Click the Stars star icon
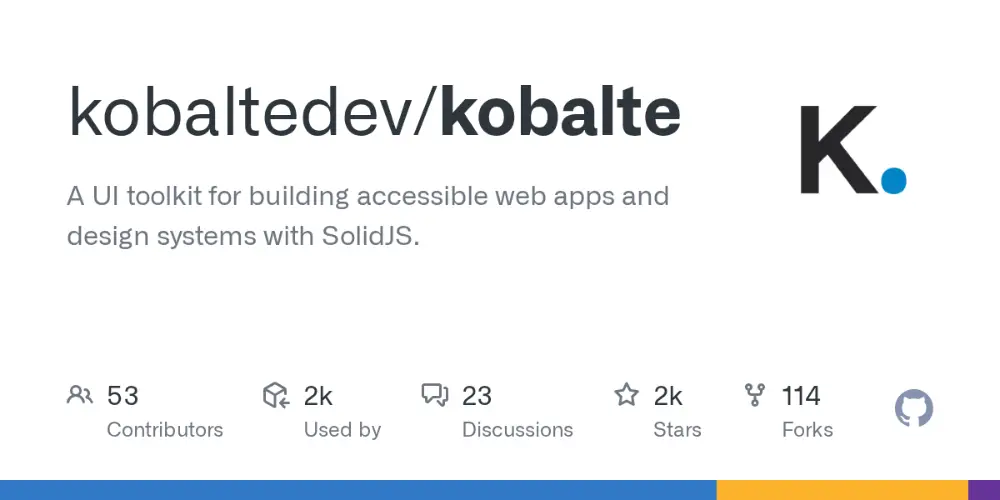Image resolution: width=1000 pixels, height=500 pixels. coord(626,395)
